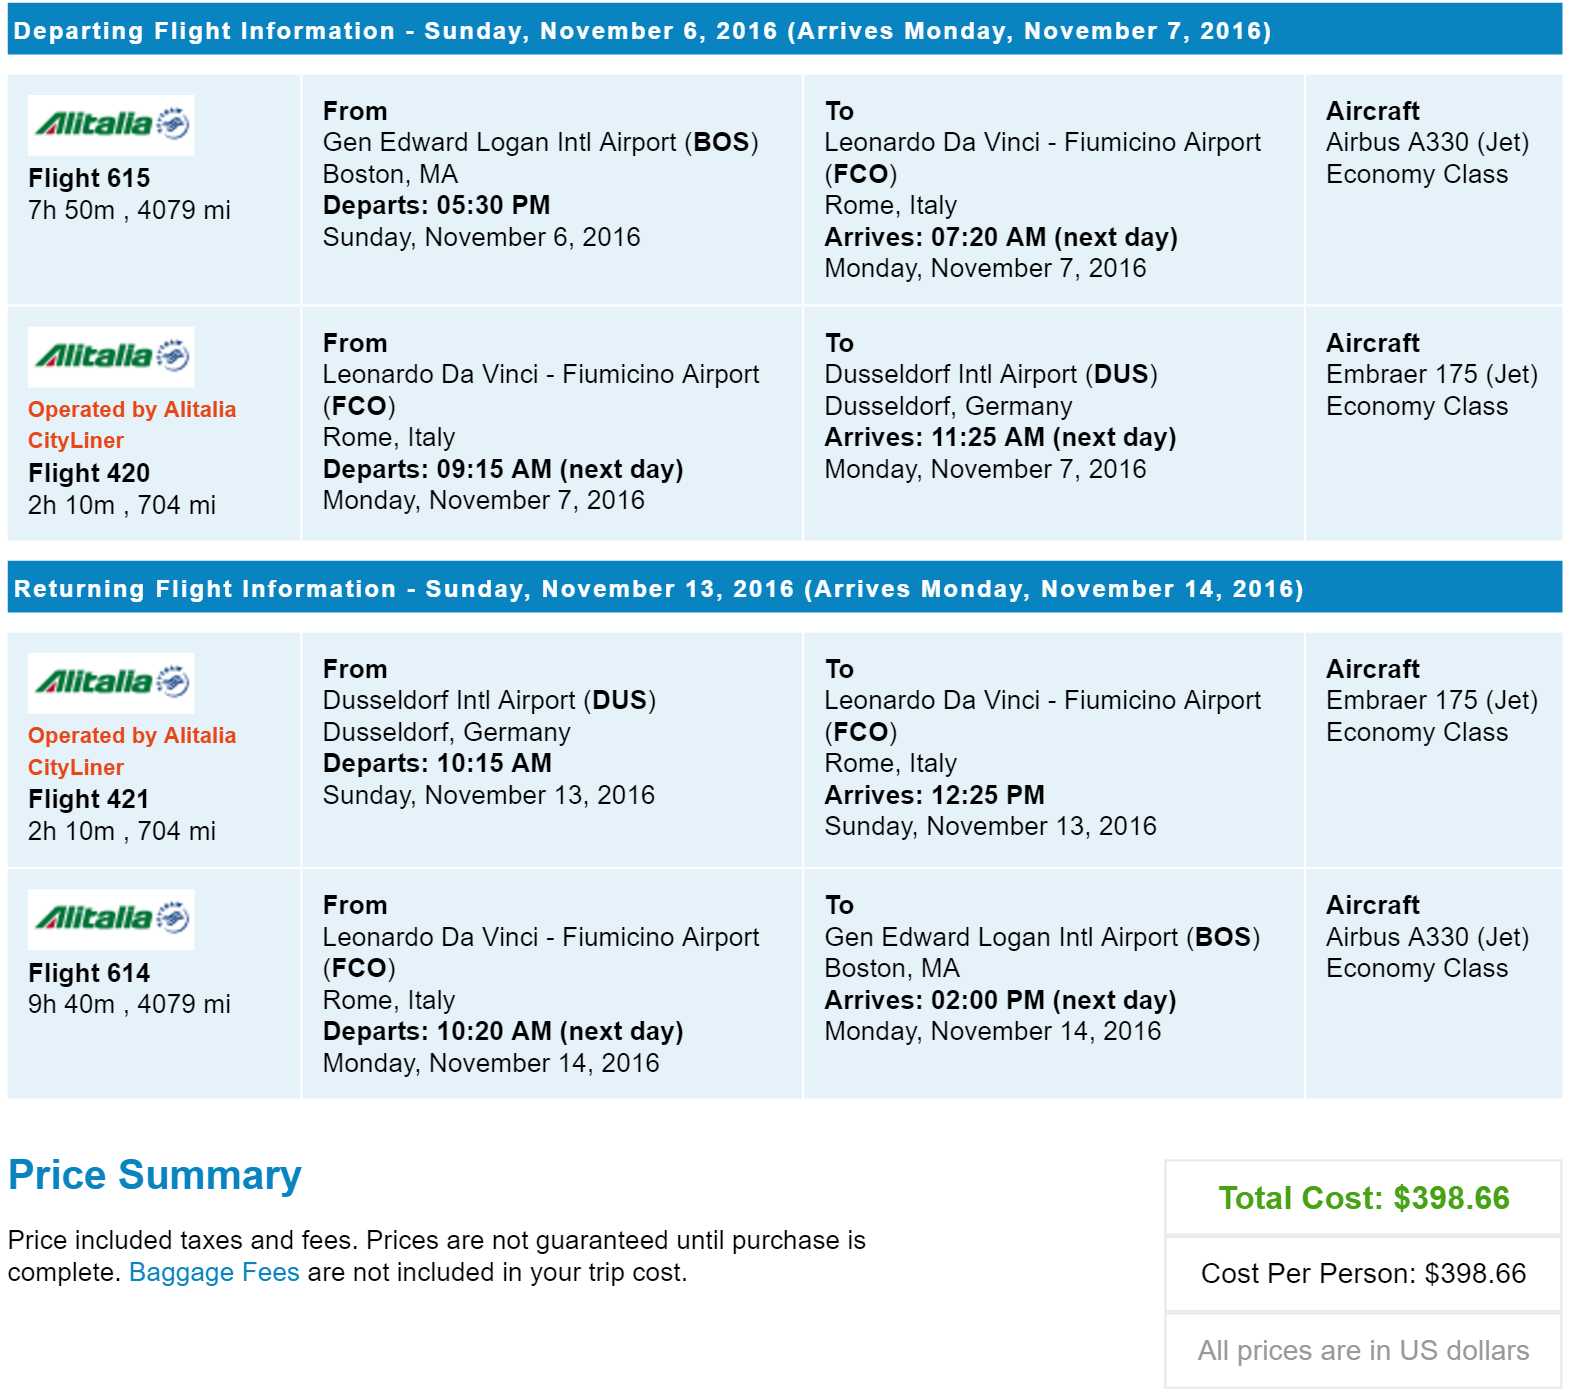Click the Total Cost $398.66 box
The width and height of the screenshot is (1573, 1395).
1363,1198
